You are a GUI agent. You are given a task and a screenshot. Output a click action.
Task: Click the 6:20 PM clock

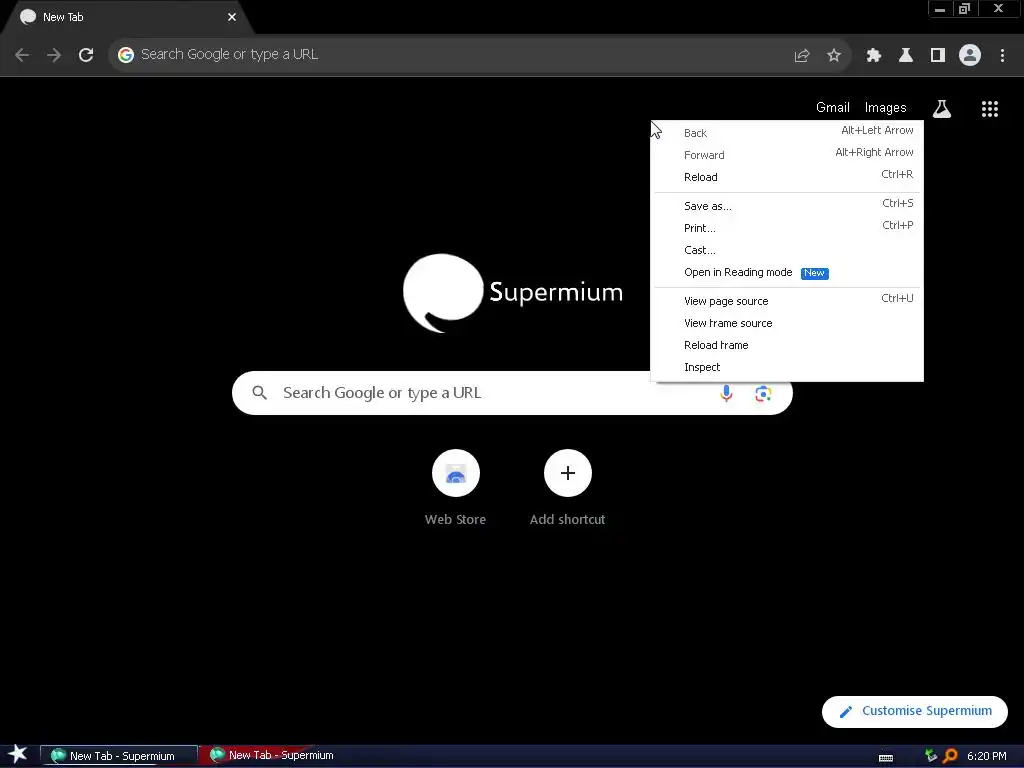986,756
